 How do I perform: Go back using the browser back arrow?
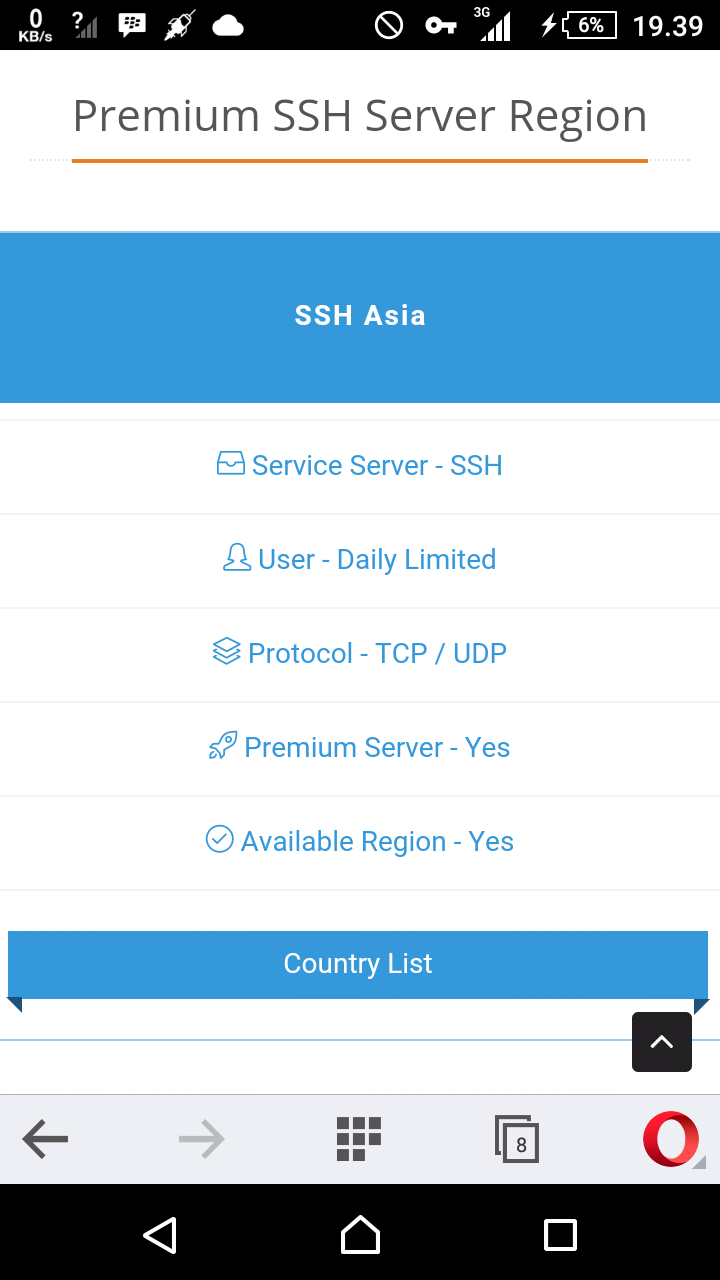pos(45,1138)
